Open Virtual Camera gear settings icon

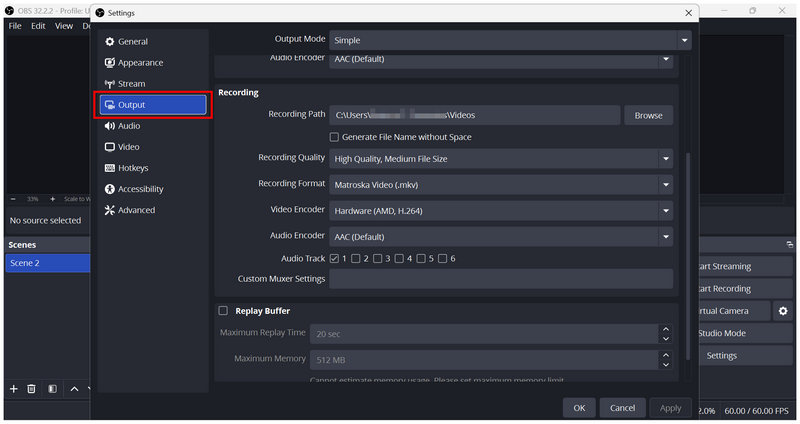(x=783, y=311)
